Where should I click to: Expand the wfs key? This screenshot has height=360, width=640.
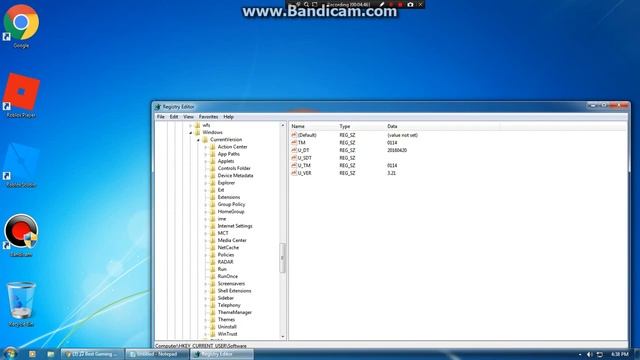[x=191, y=125]
